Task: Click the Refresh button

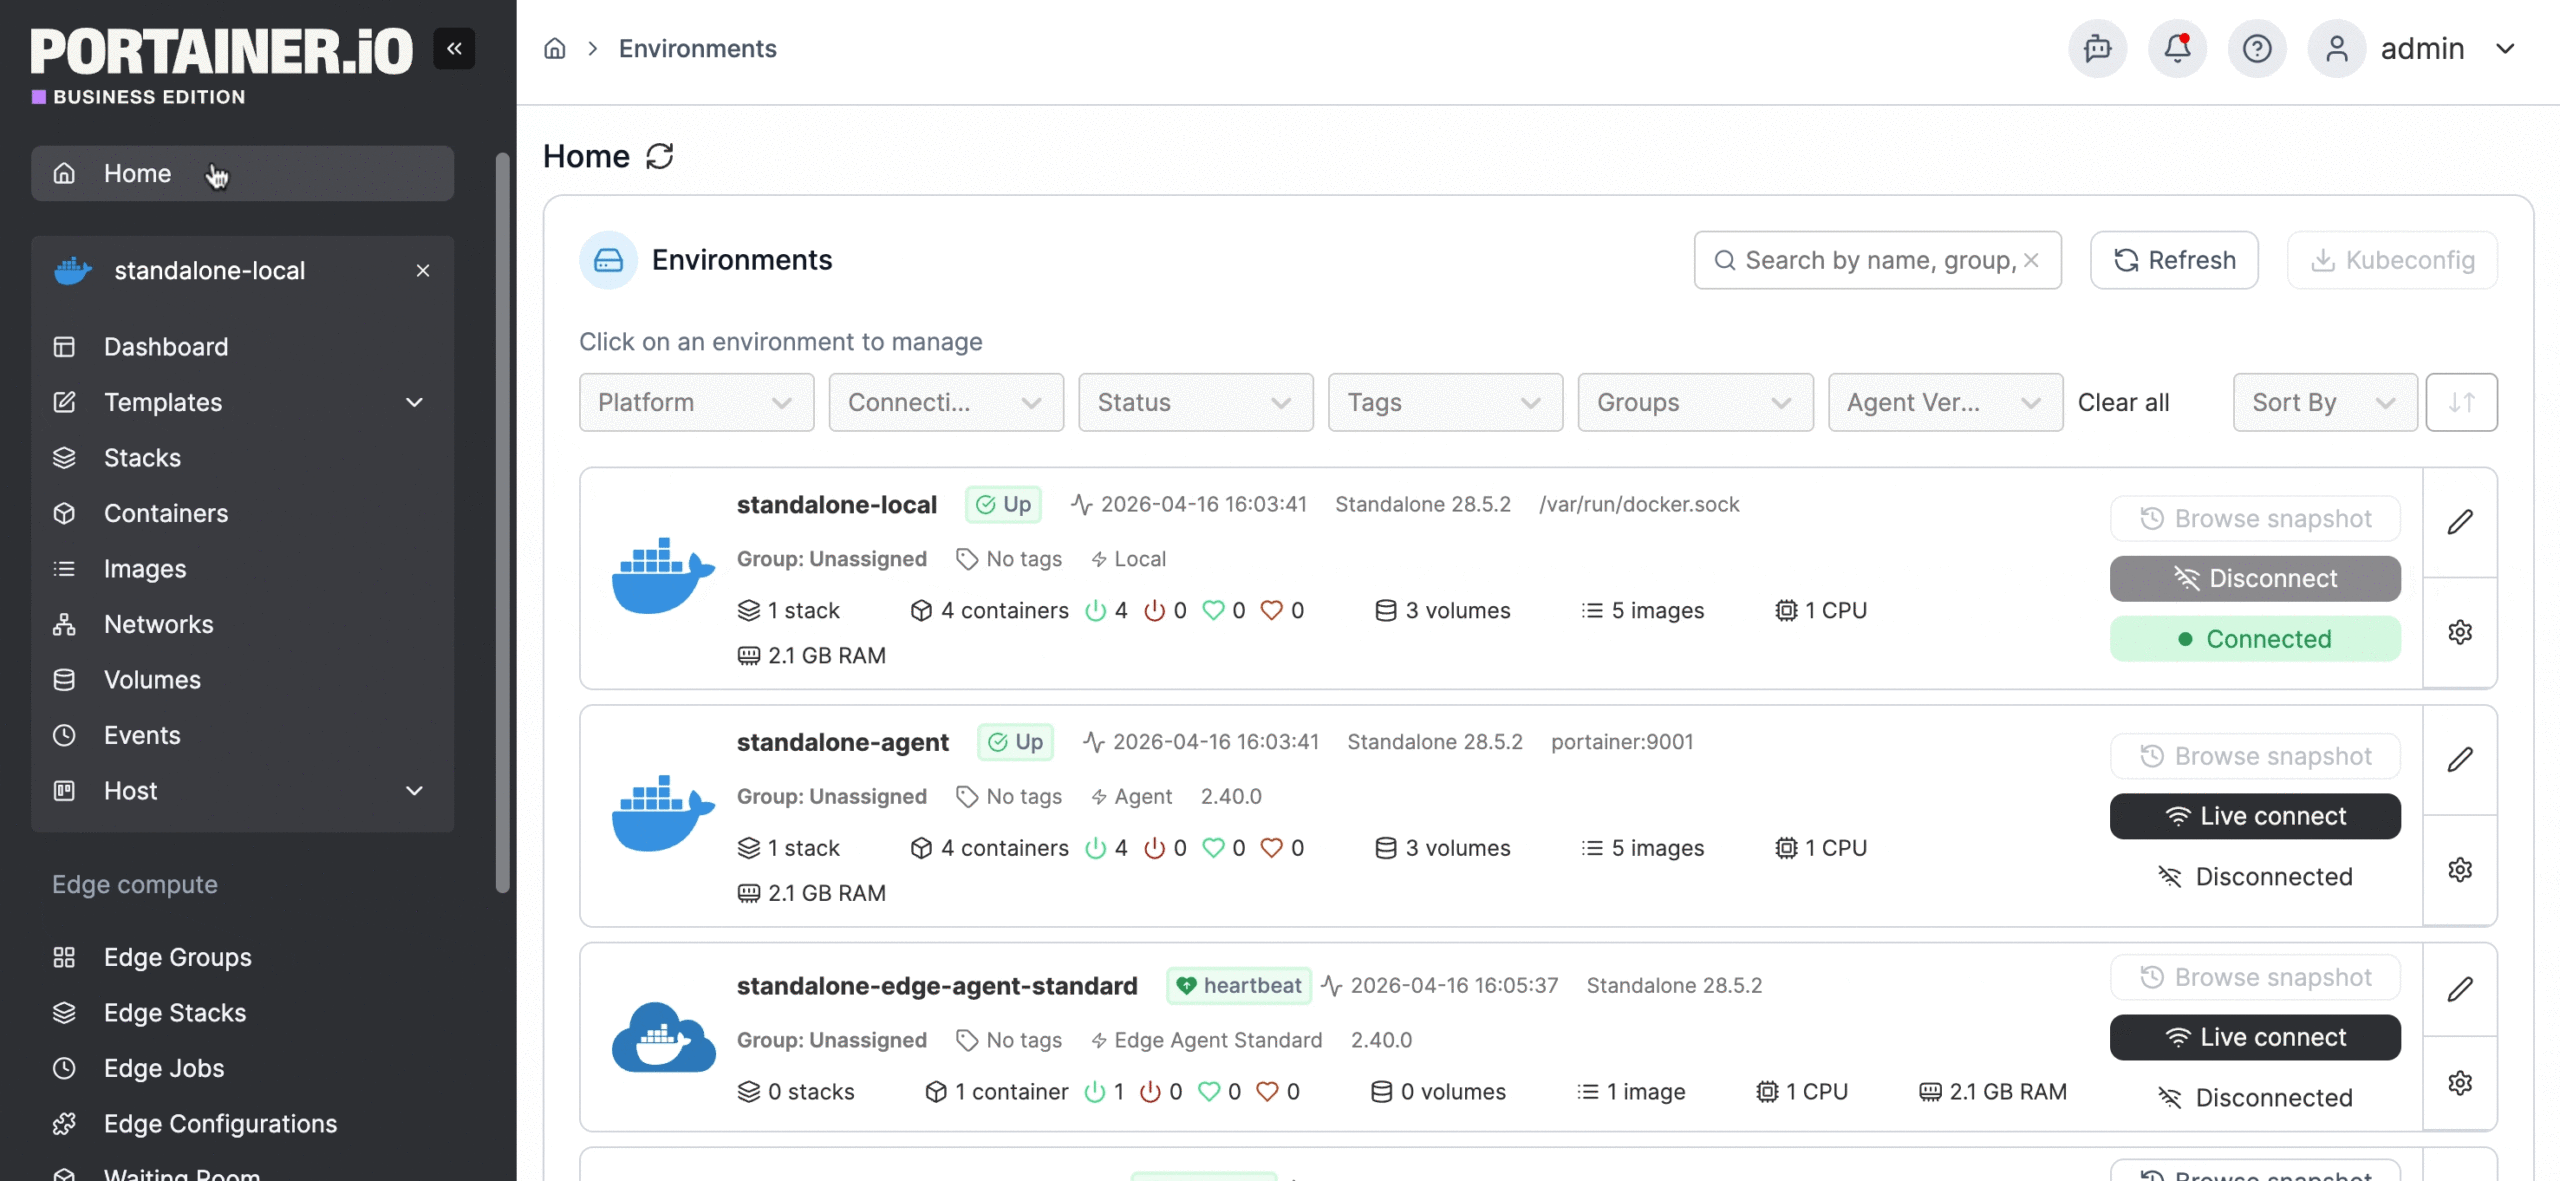Action: pos(2174,260)
